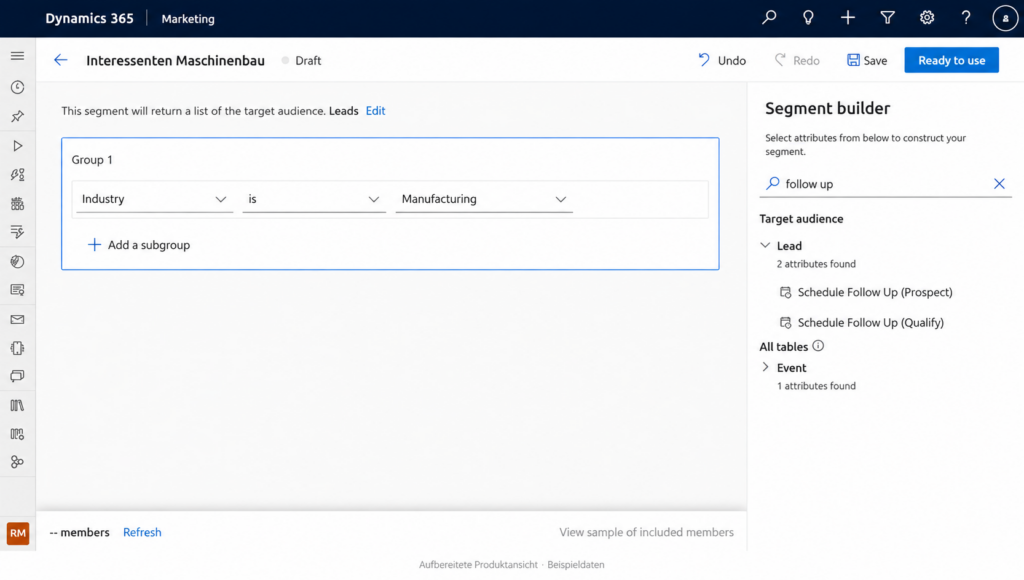Open the segments sidebar icon

tap(18, 204)
